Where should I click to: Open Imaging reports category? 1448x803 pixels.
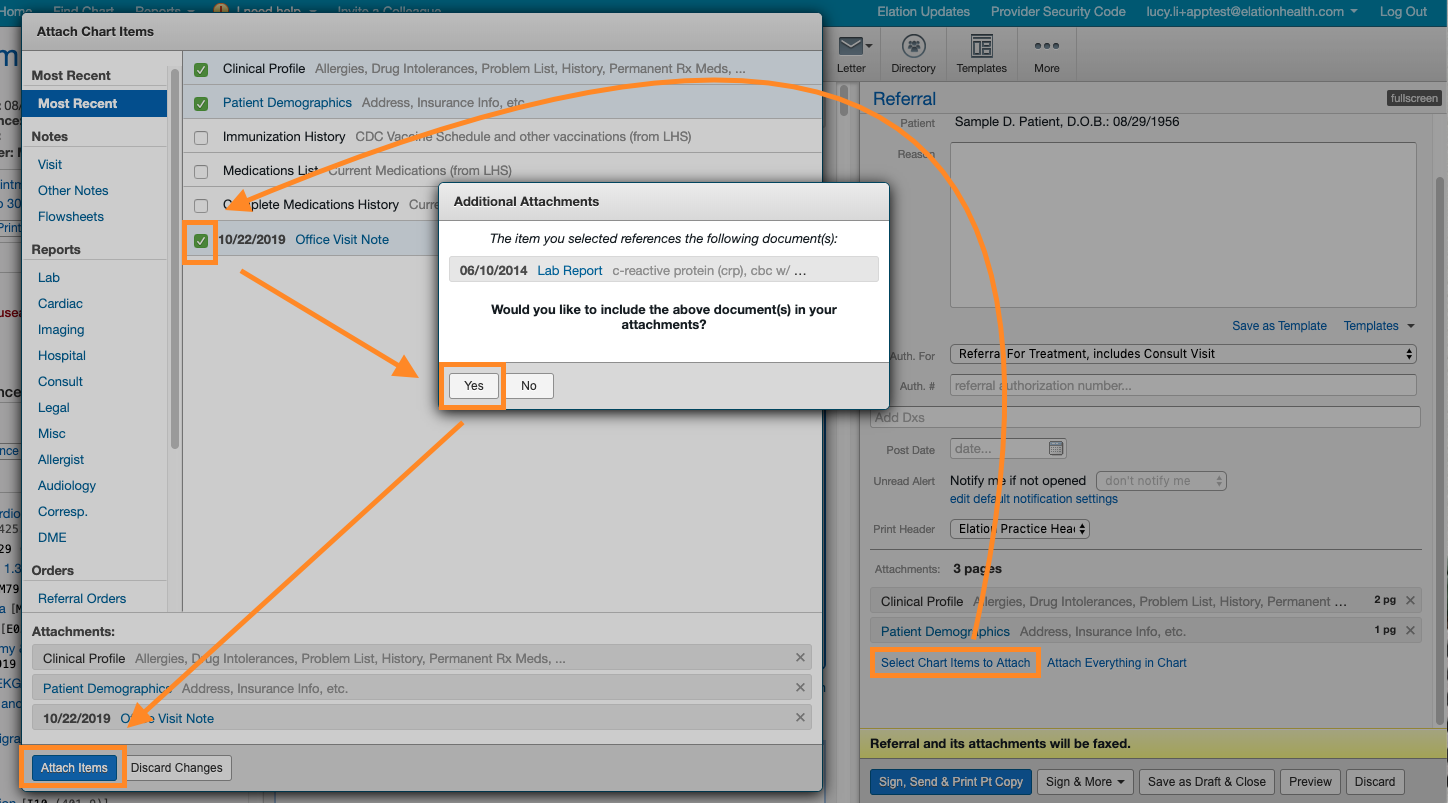point(61,329)
